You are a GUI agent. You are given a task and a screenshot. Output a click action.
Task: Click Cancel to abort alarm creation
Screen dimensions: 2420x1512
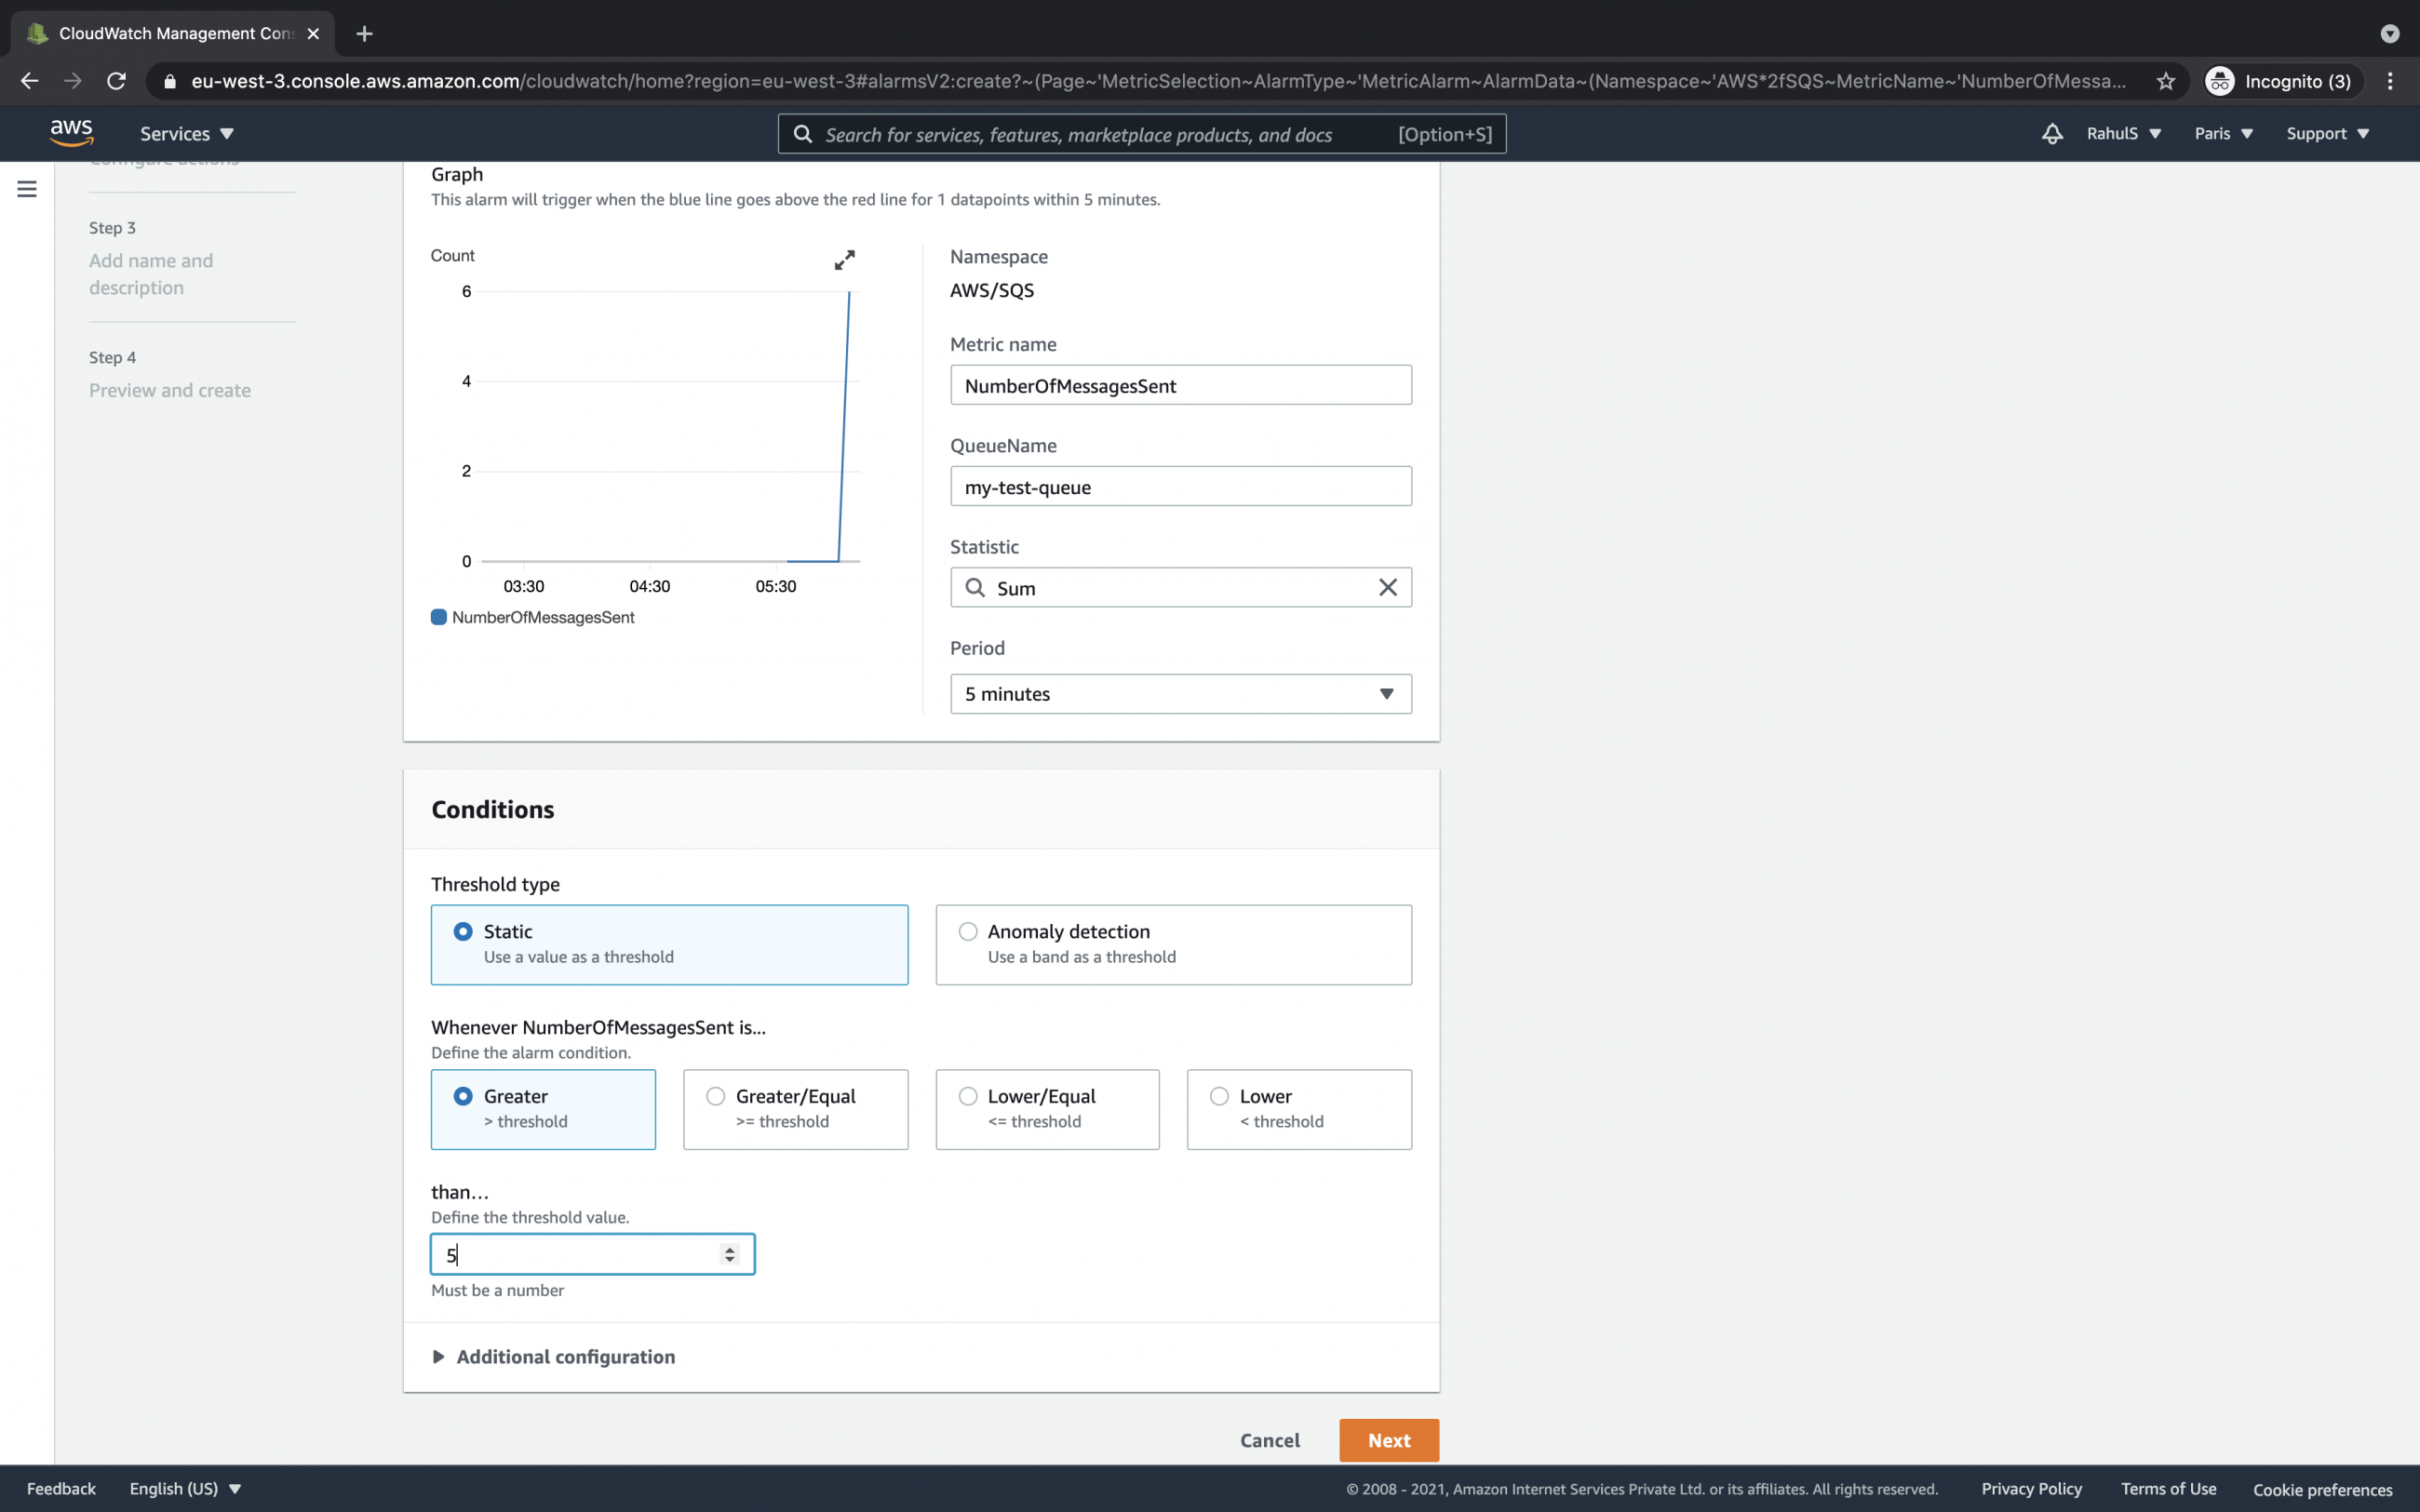click(x=1269, y=1440)
